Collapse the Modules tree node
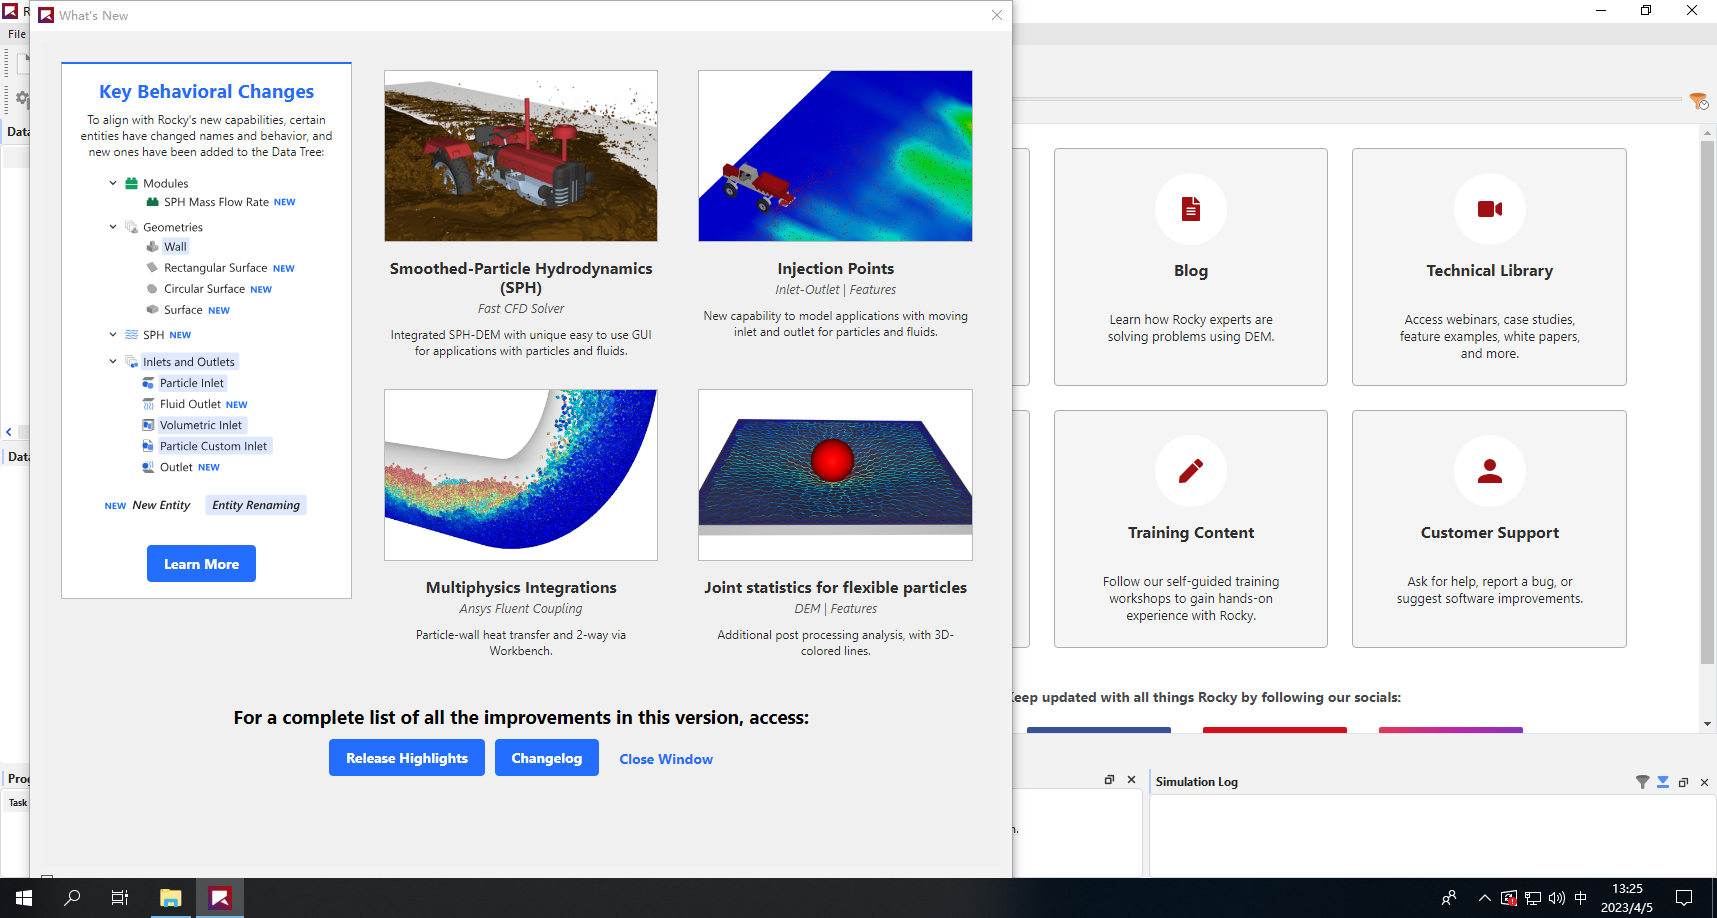 113,183
